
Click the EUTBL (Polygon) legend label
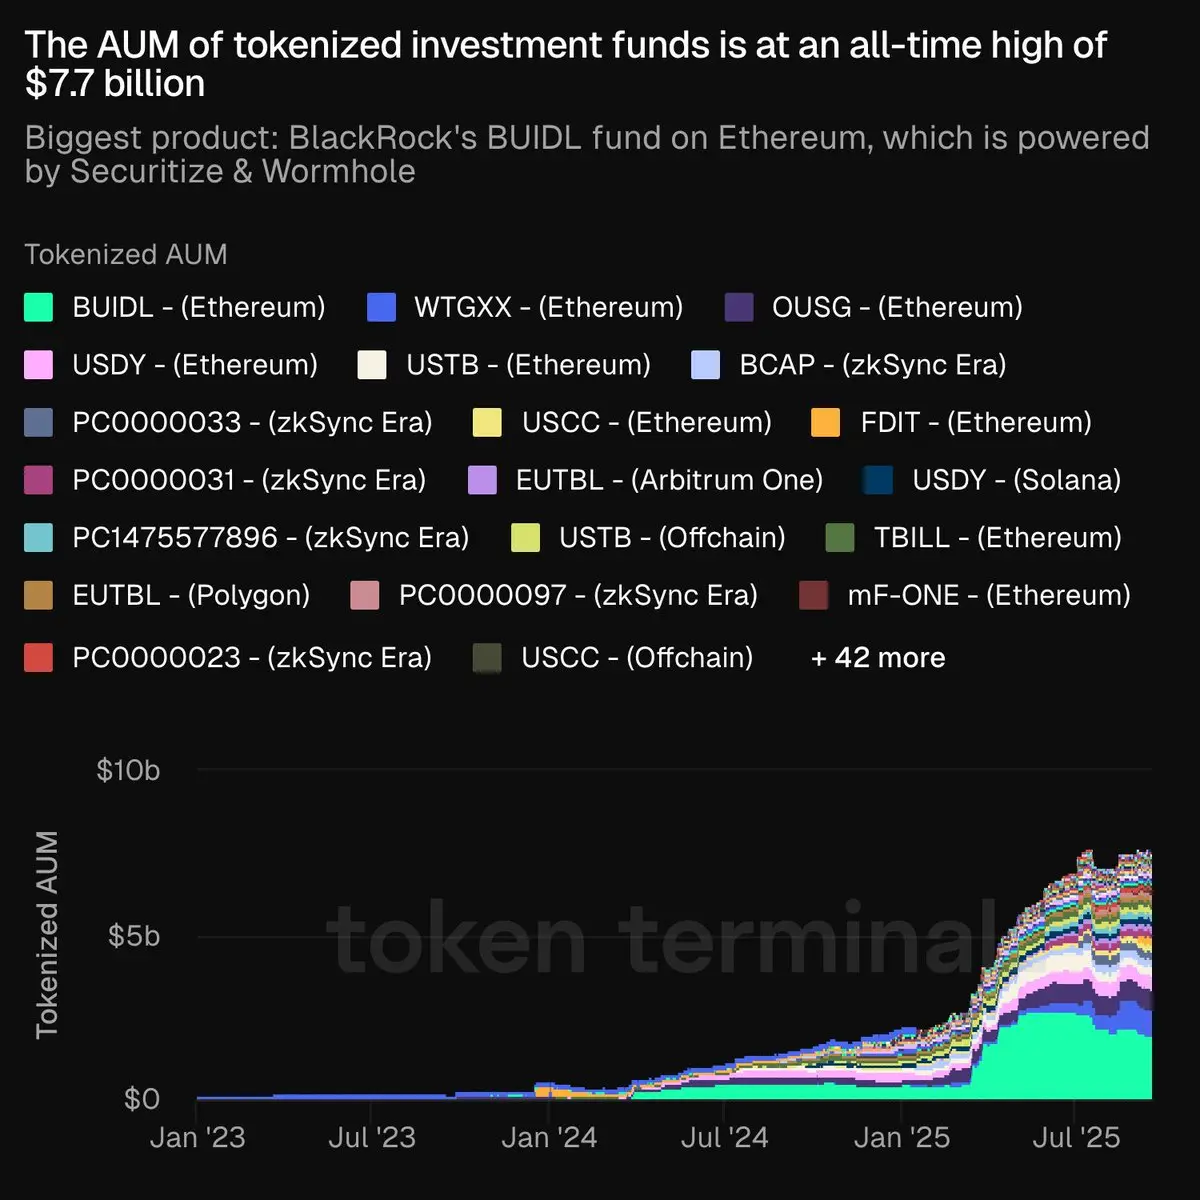[191, 595]
